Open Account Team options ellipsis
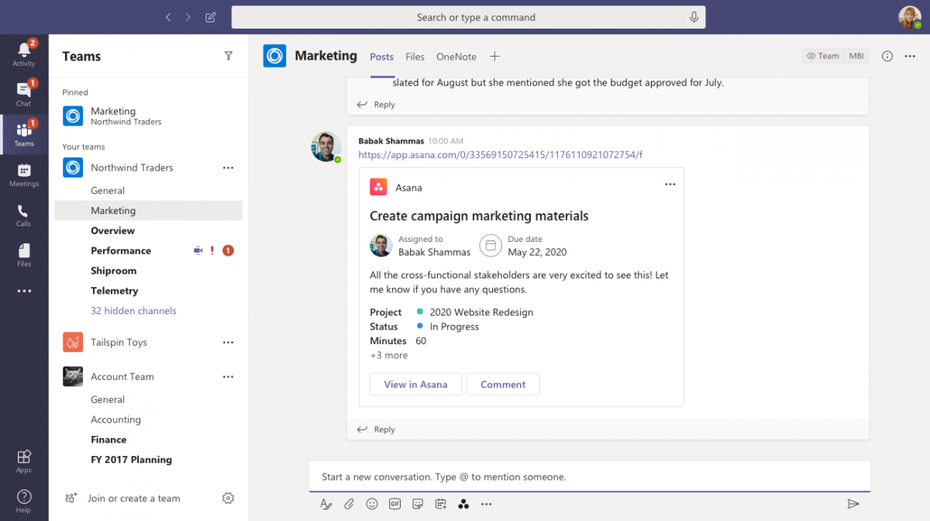The image size is (930, 521). [x=228, y=377]
